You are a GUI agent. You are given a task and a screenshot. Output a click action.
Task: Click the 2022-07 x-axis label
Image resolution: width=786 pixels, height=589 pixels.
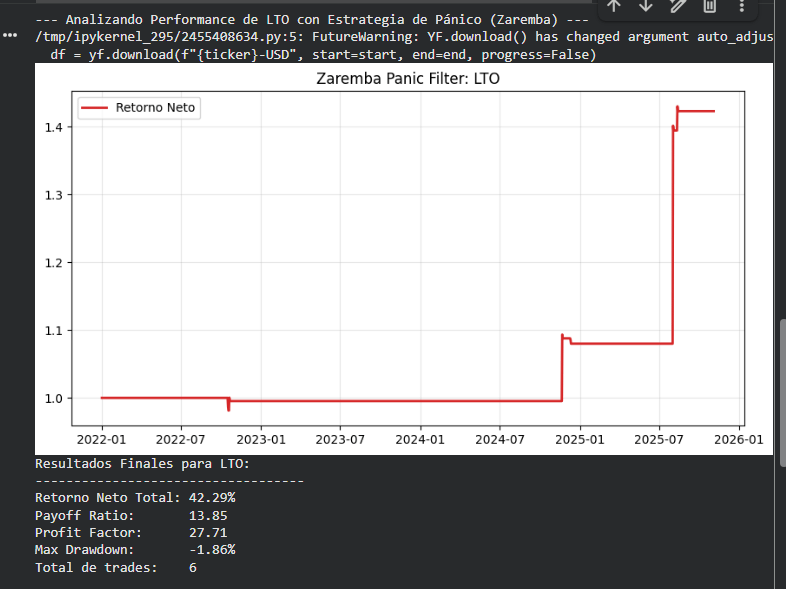point(180,440)
